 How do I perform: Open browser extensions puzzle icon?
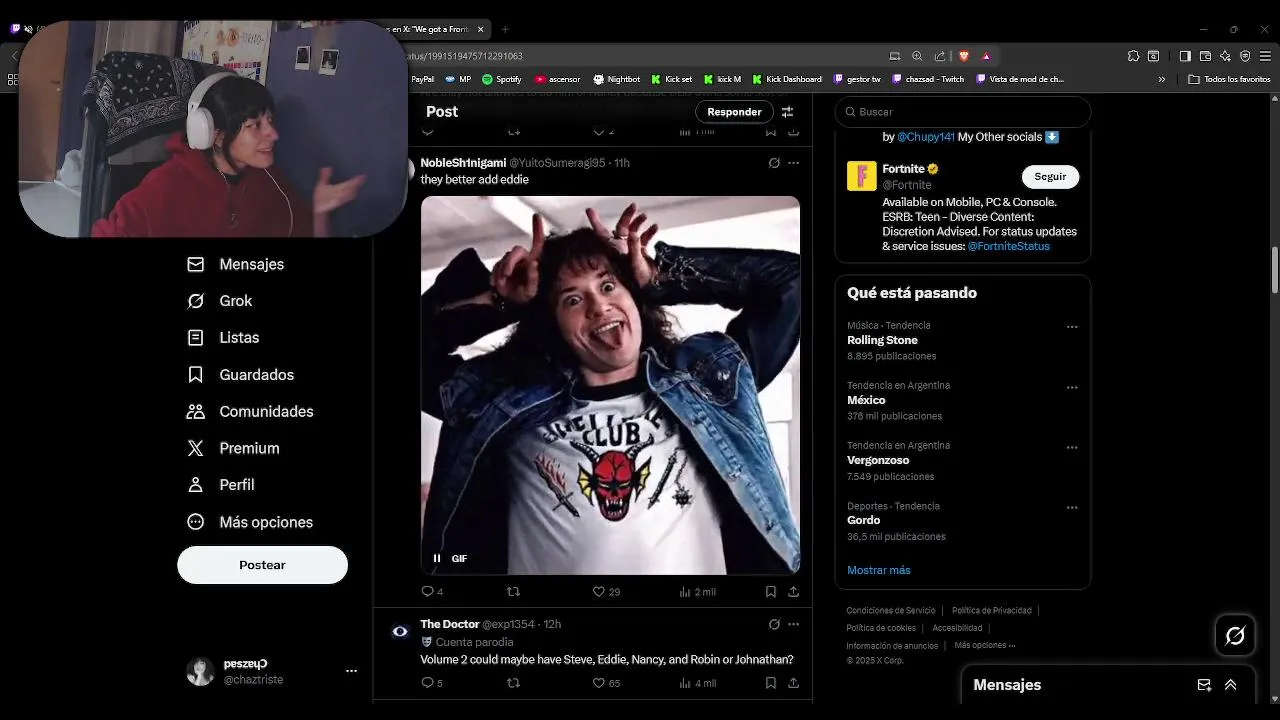coord(1133,56)
